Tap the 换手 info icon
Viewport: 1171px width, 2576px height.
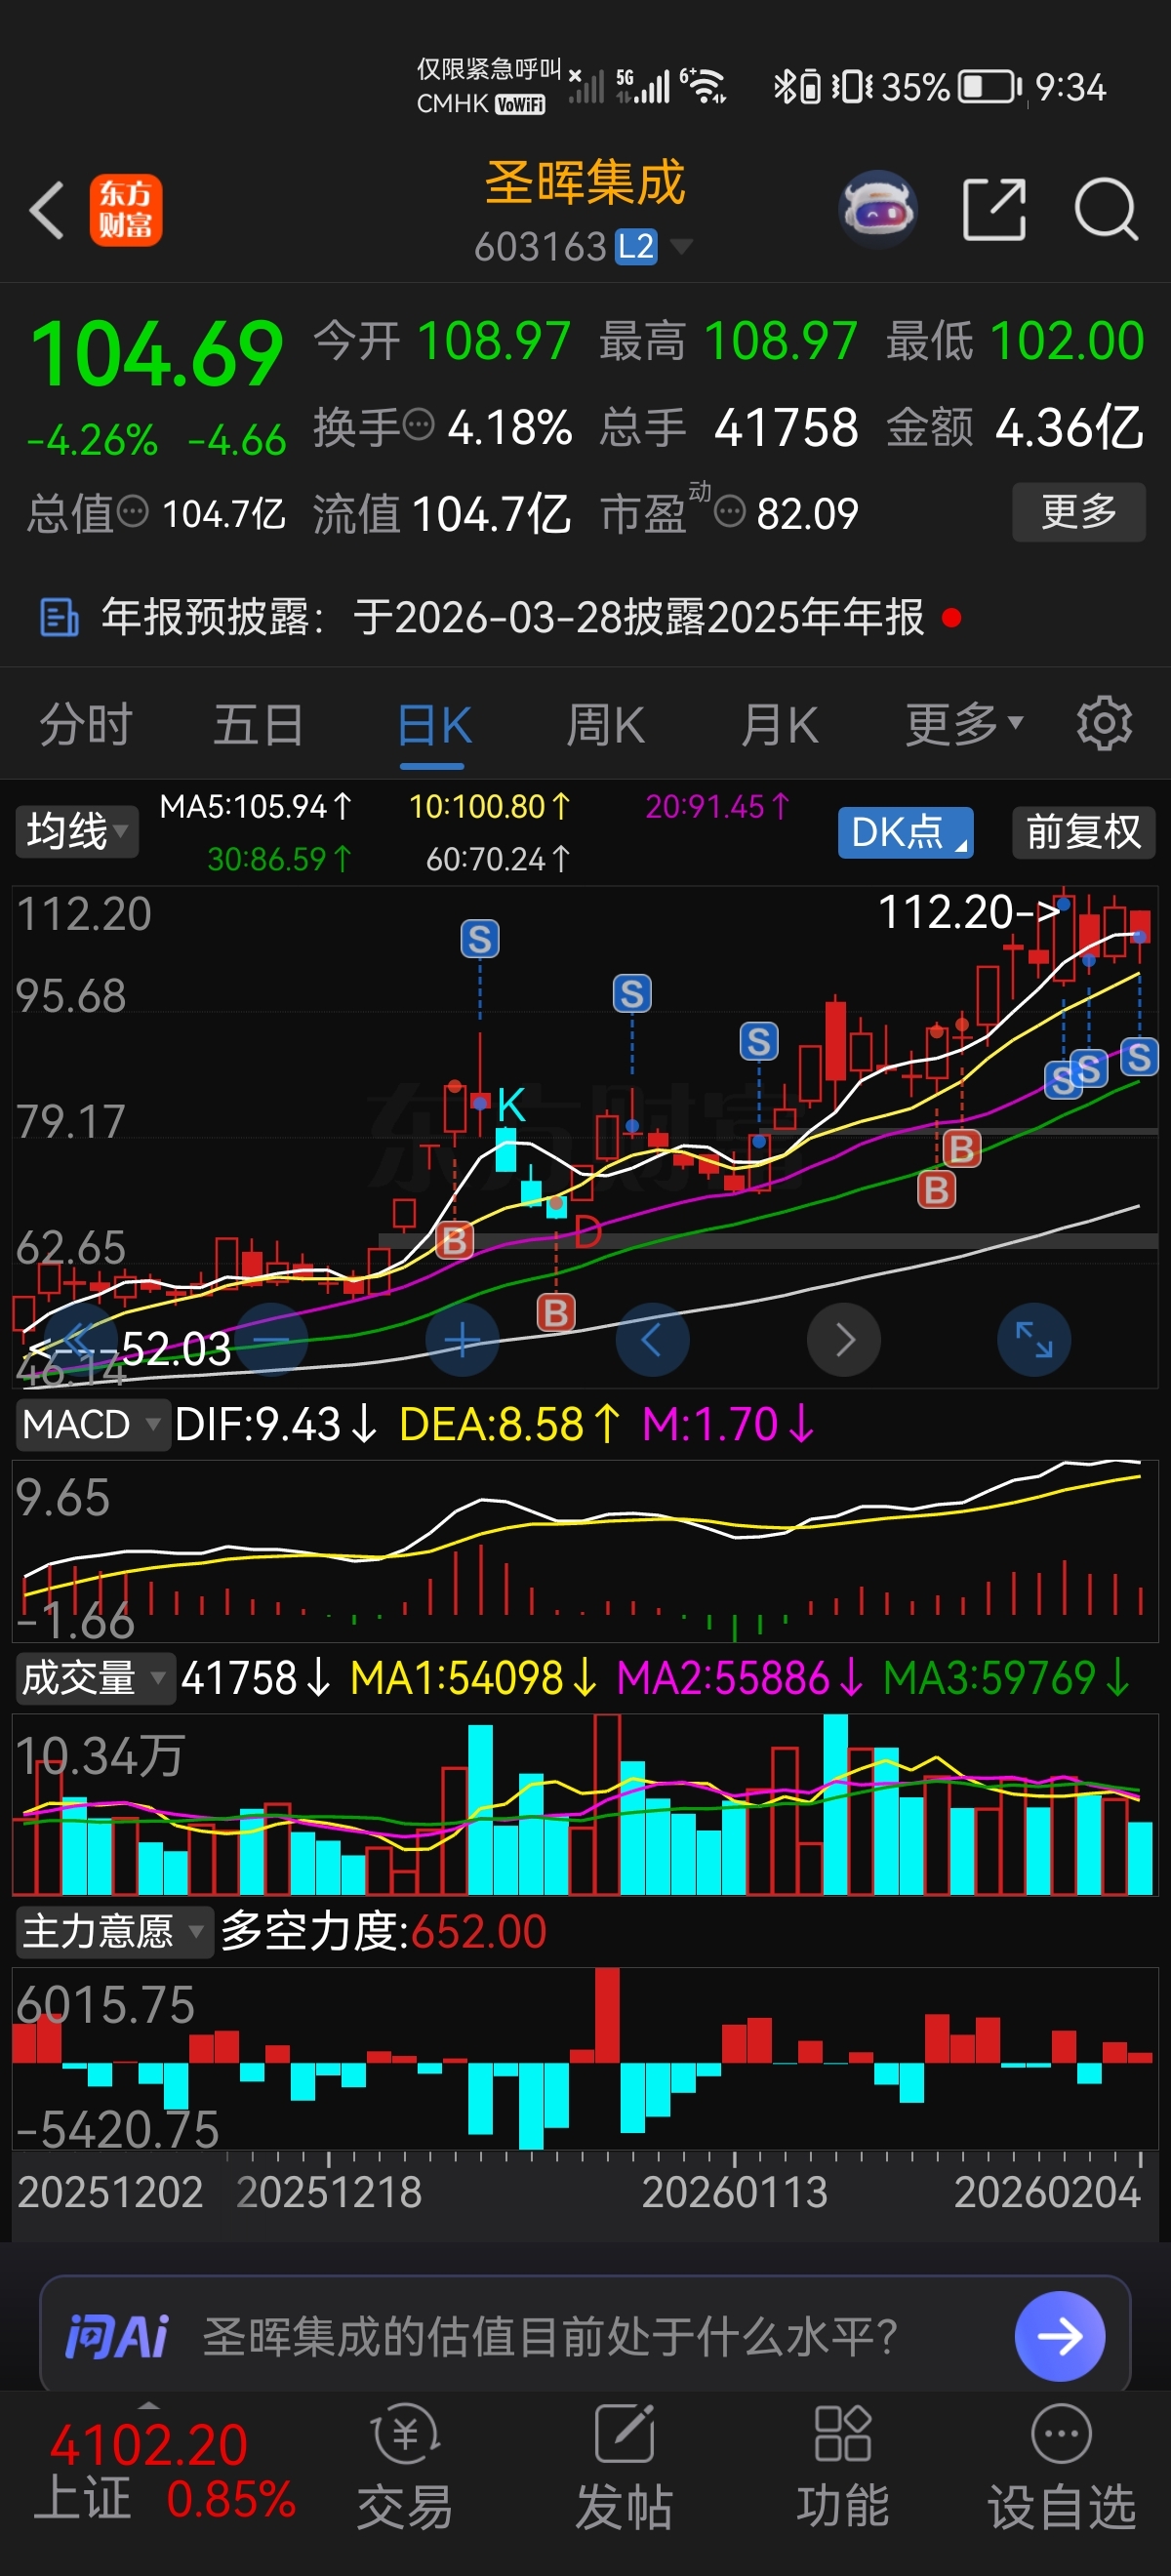(x=418, y=425)
